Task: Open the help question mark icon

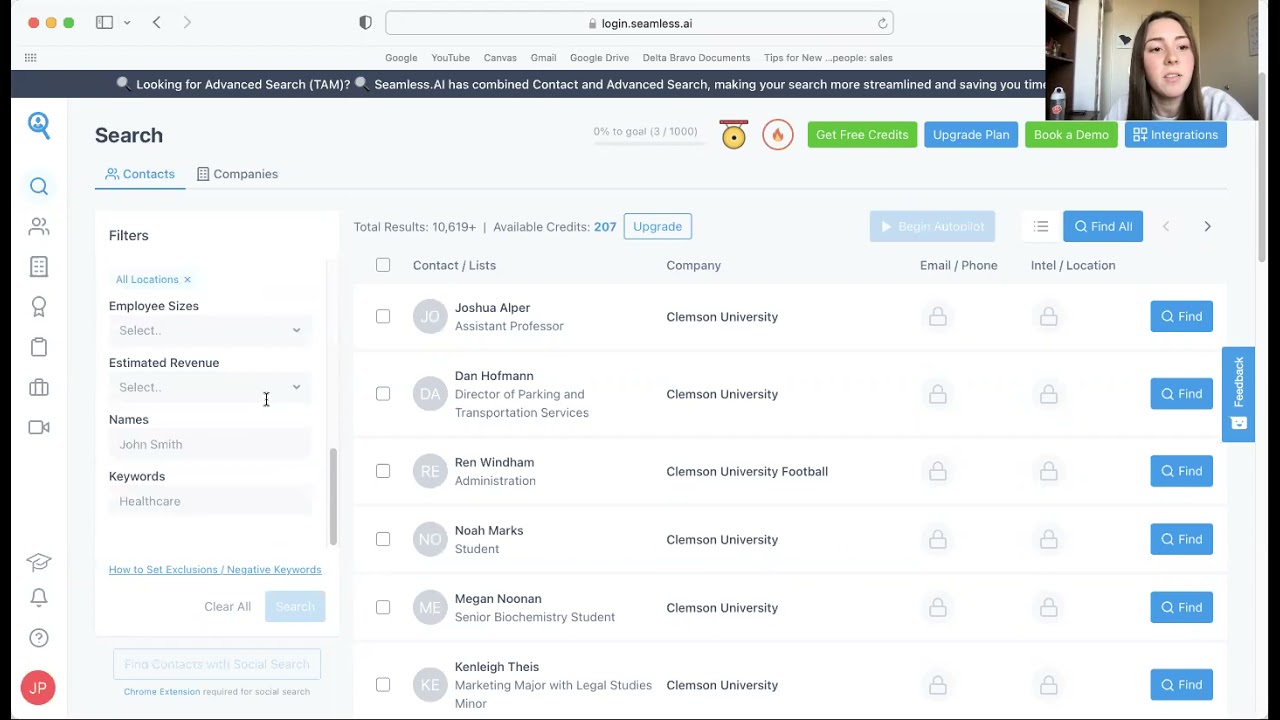Action: pos(39,638)
